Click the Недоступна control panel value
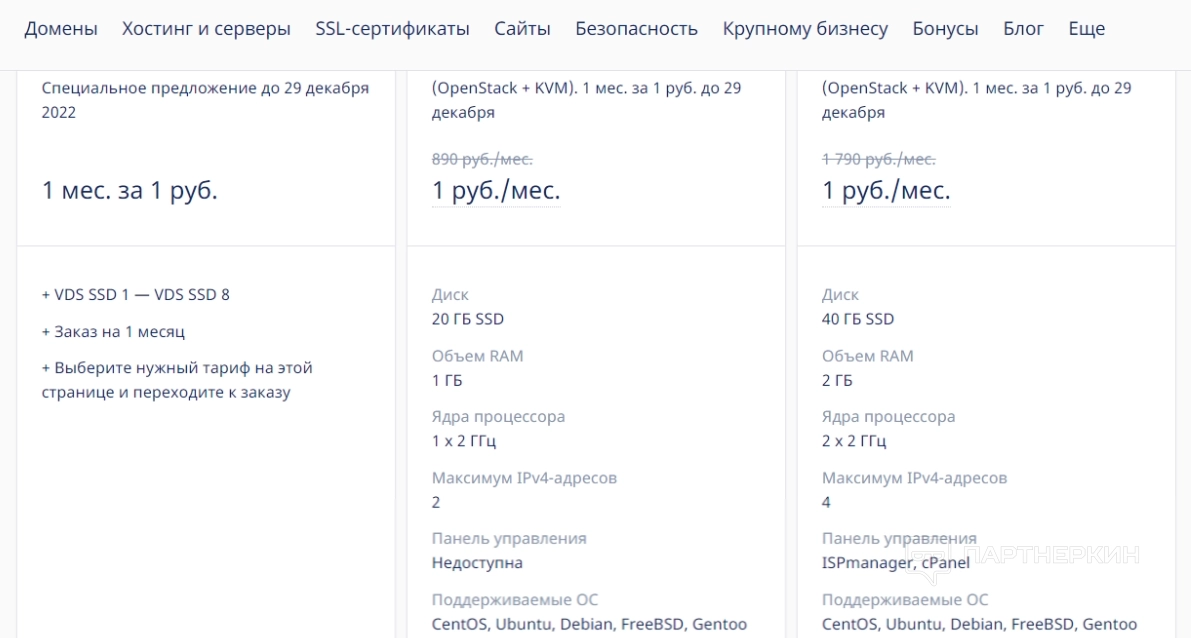The width and height of the screenshot is (1191, 638). point(477,563)
